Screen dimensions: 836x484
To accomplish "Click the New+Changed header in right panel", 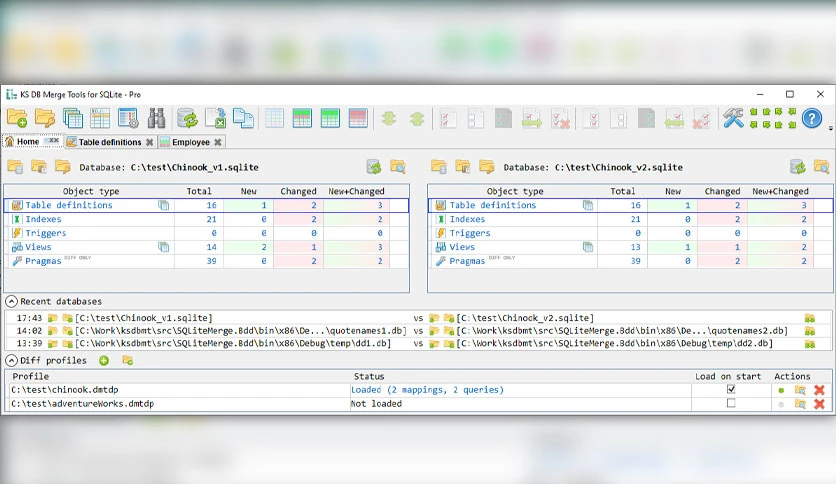I will pos(780,191).
